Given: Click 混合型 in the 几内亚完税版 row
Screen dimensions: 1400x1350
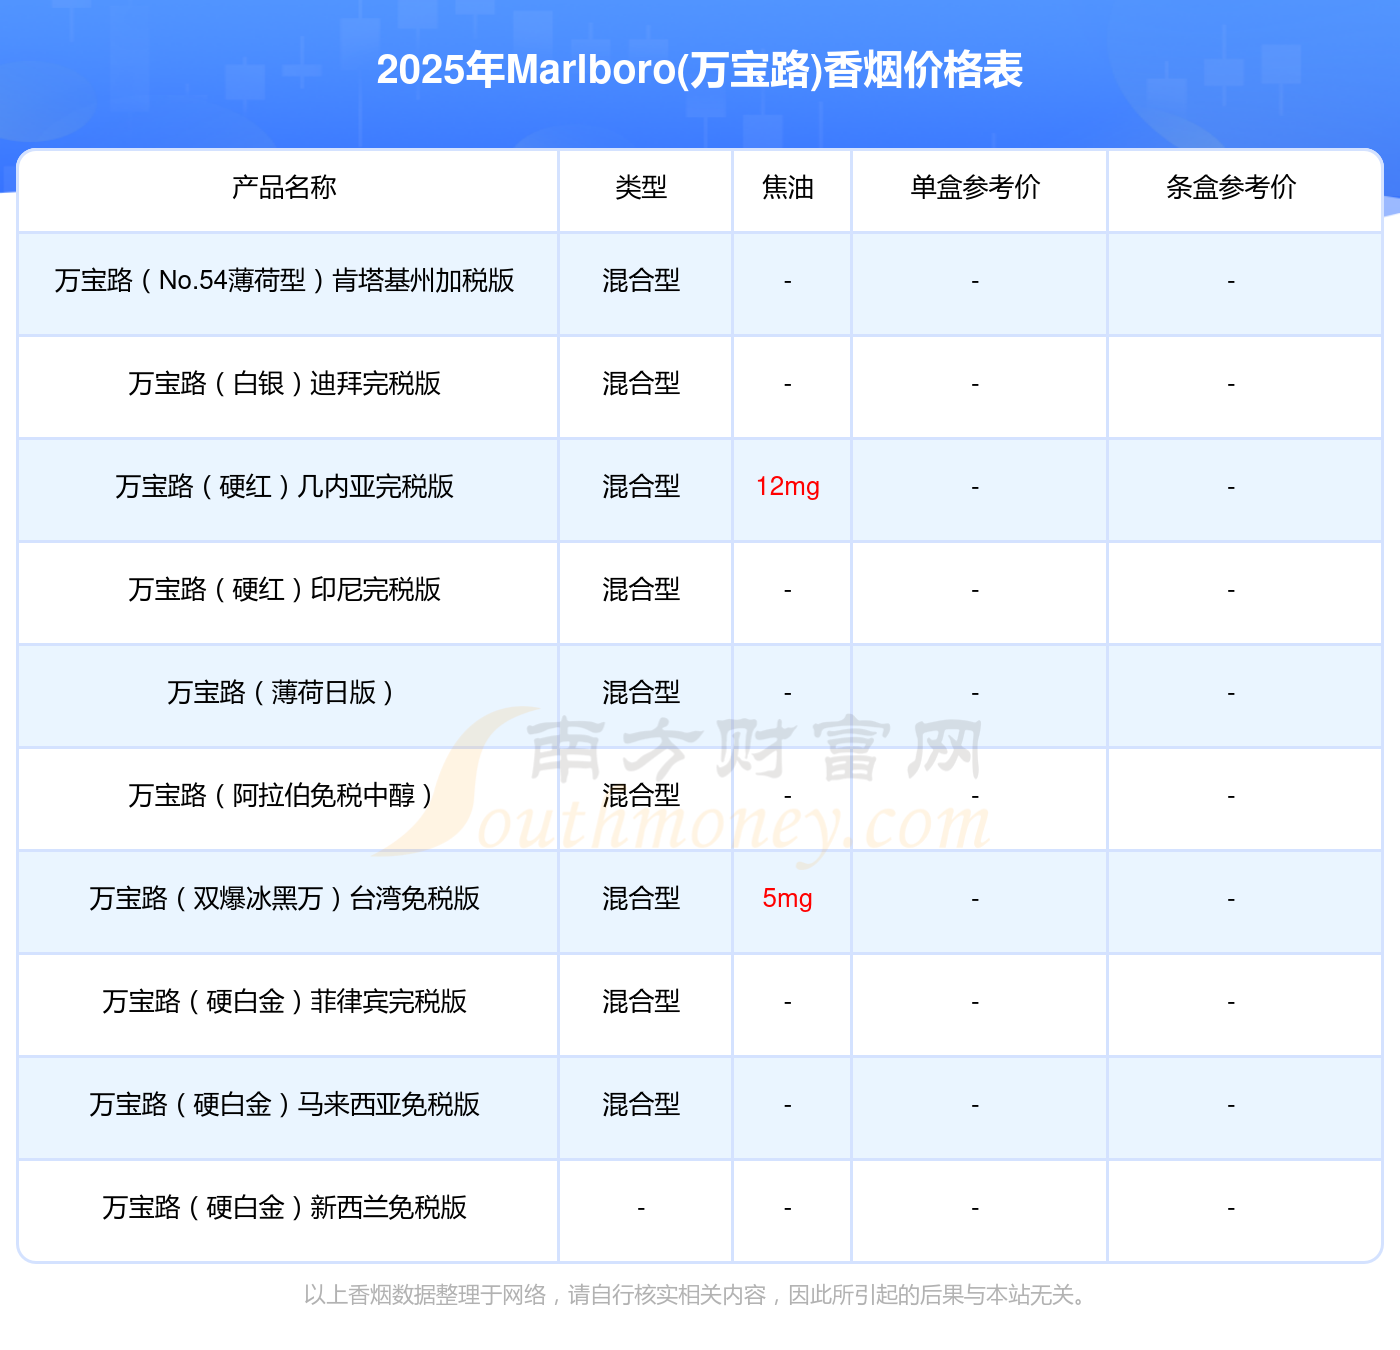Looking at the screenshot, I should [641, 486].
